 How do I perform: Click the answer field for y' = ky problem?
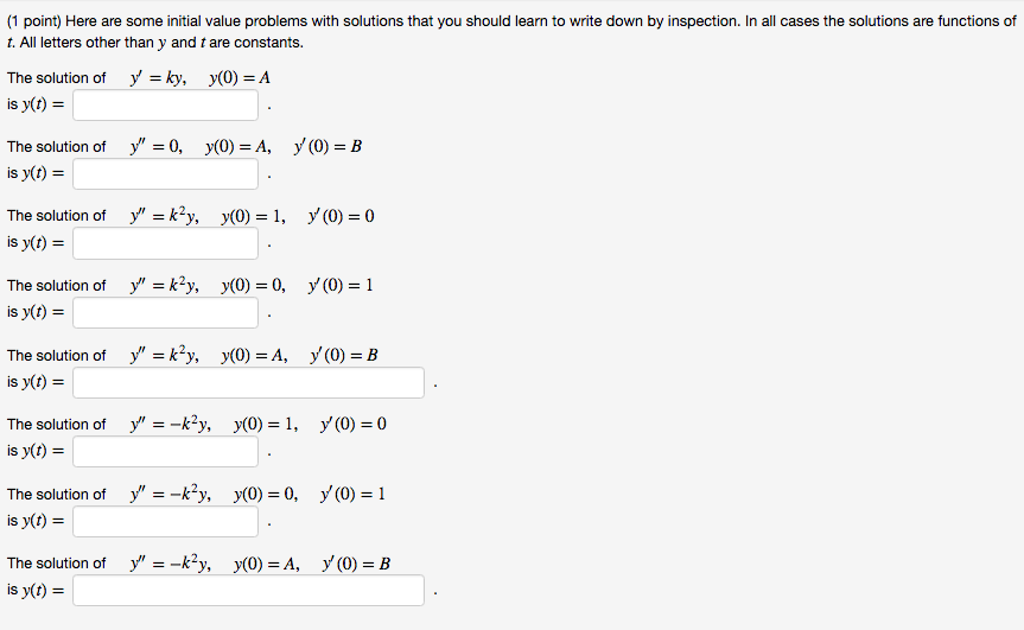click(165, 104)
